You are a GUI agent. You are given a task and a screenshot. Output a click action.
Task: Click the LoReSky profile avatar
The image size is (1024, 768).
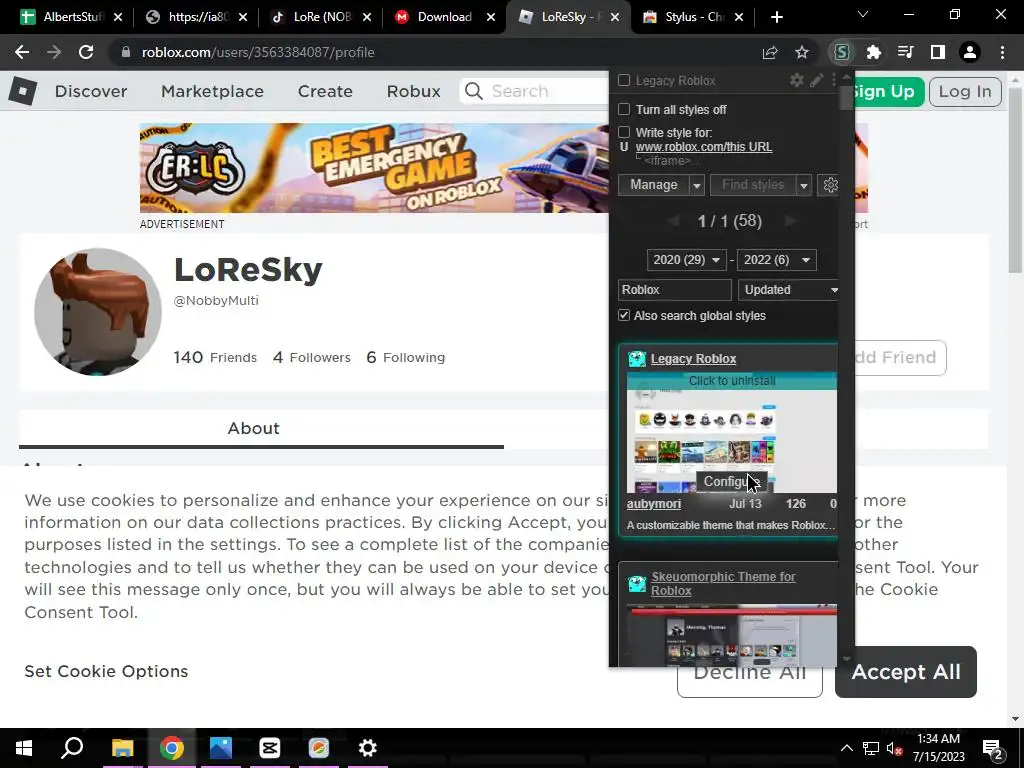click(98, 312)
